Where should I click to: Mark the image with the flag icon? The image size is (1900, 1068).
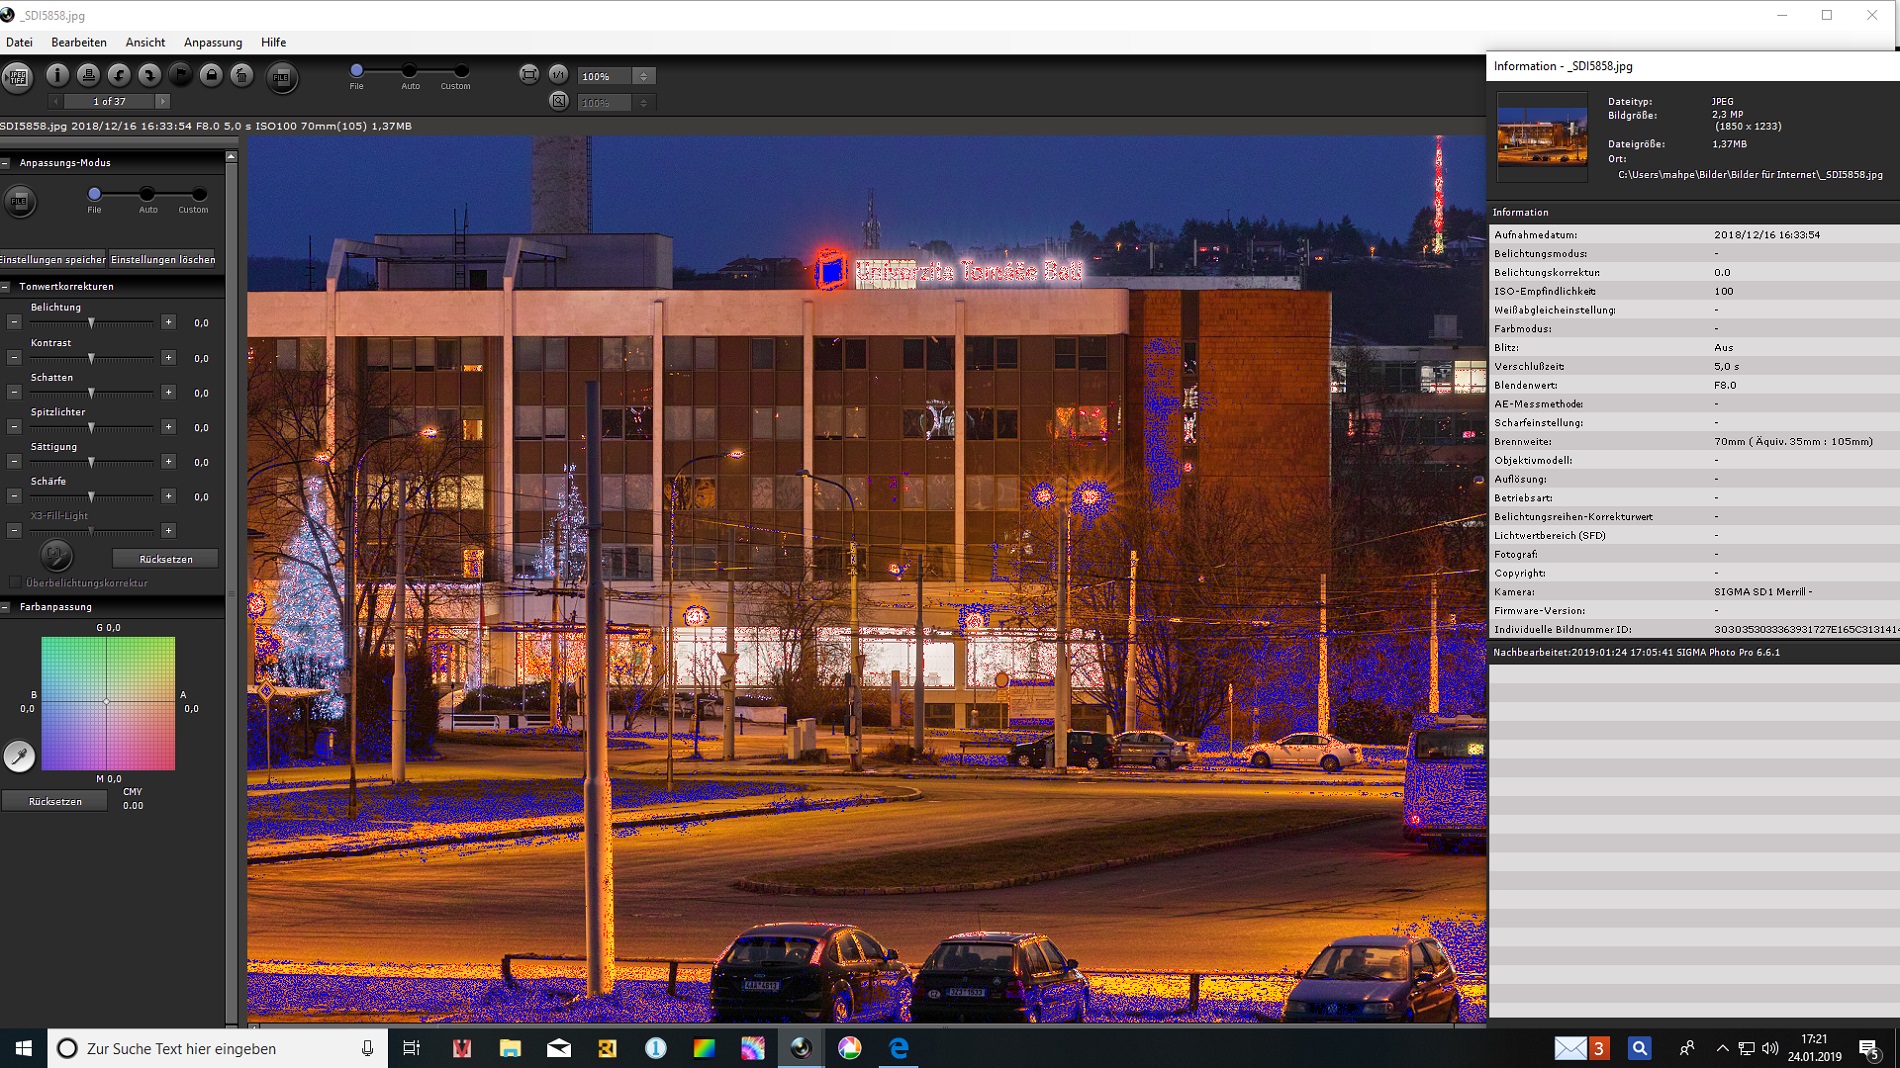point(180,75)
